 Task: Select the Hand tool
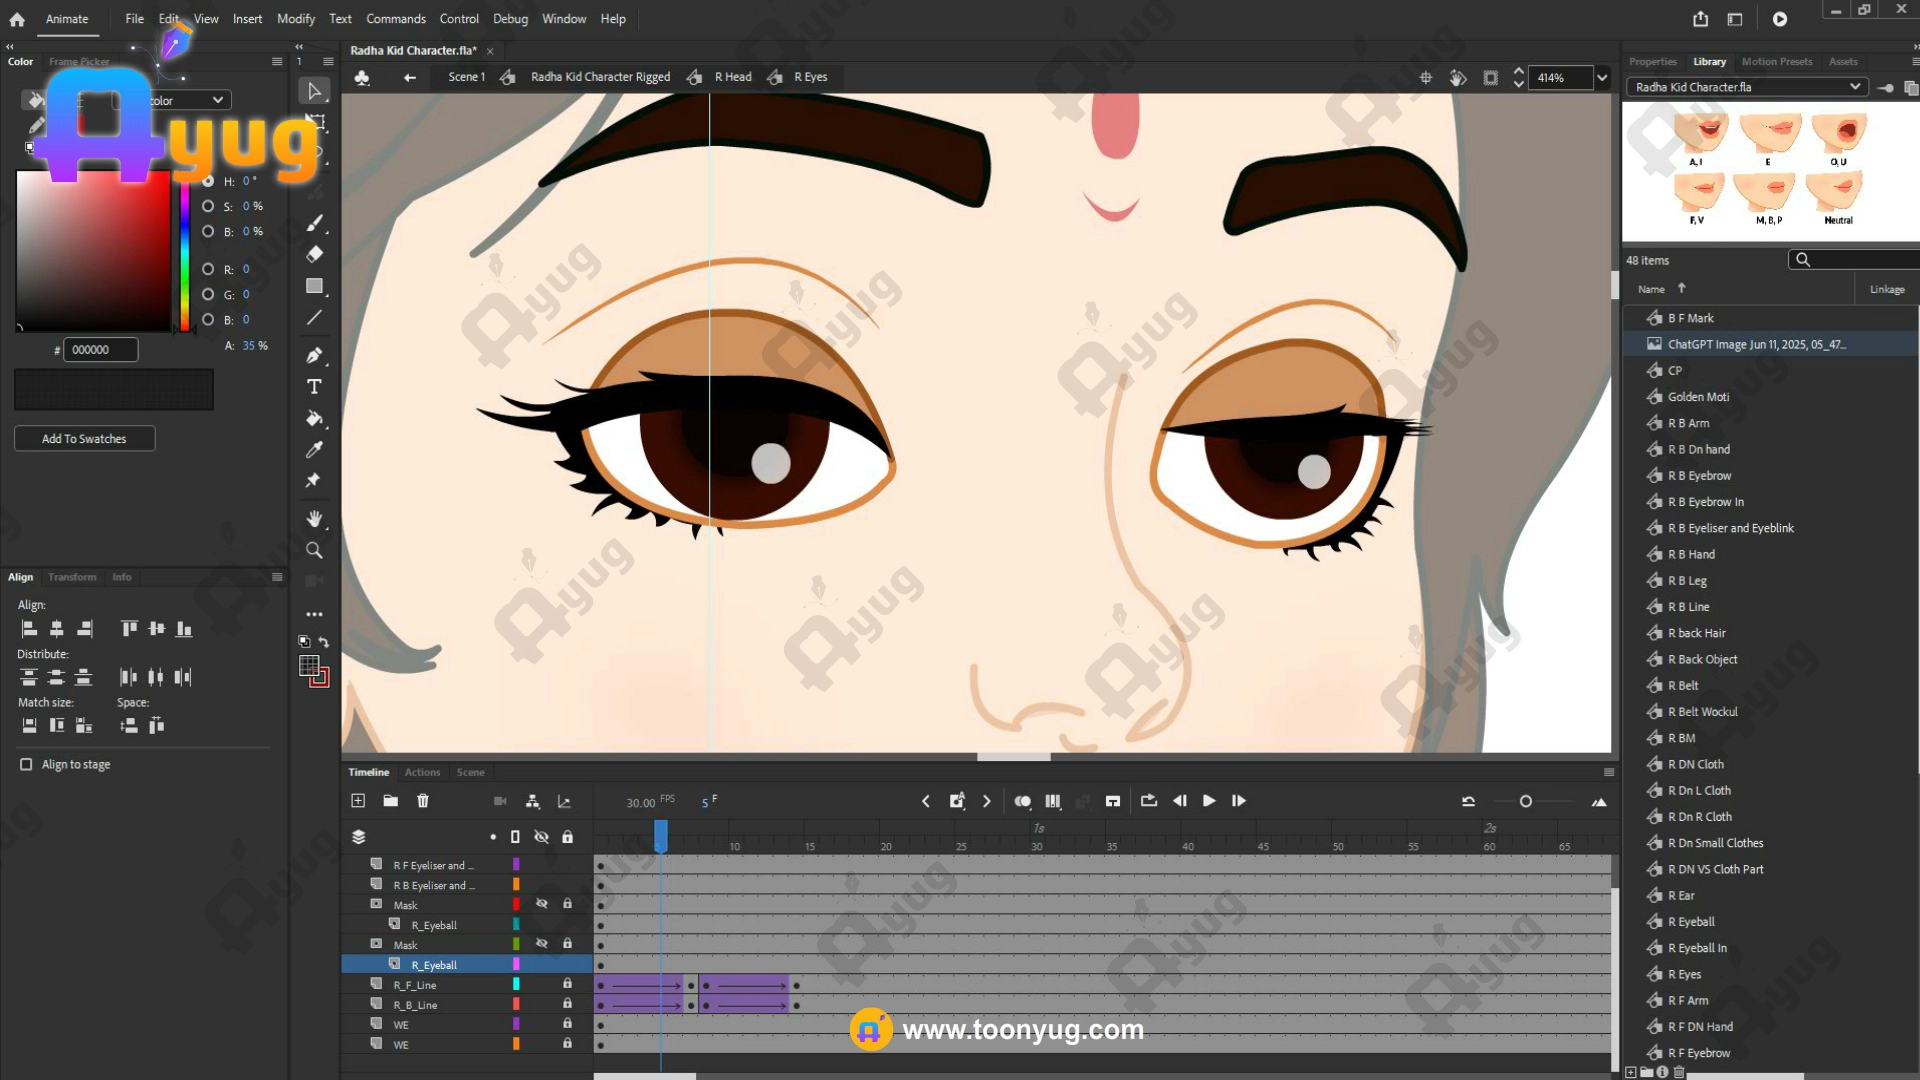(314, 518)
